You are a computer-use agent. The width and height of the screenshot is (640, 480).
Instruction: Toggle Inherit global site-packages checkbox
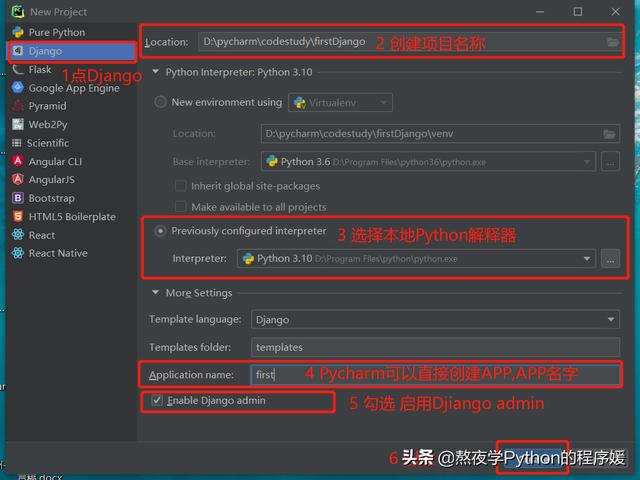[180, 186]
